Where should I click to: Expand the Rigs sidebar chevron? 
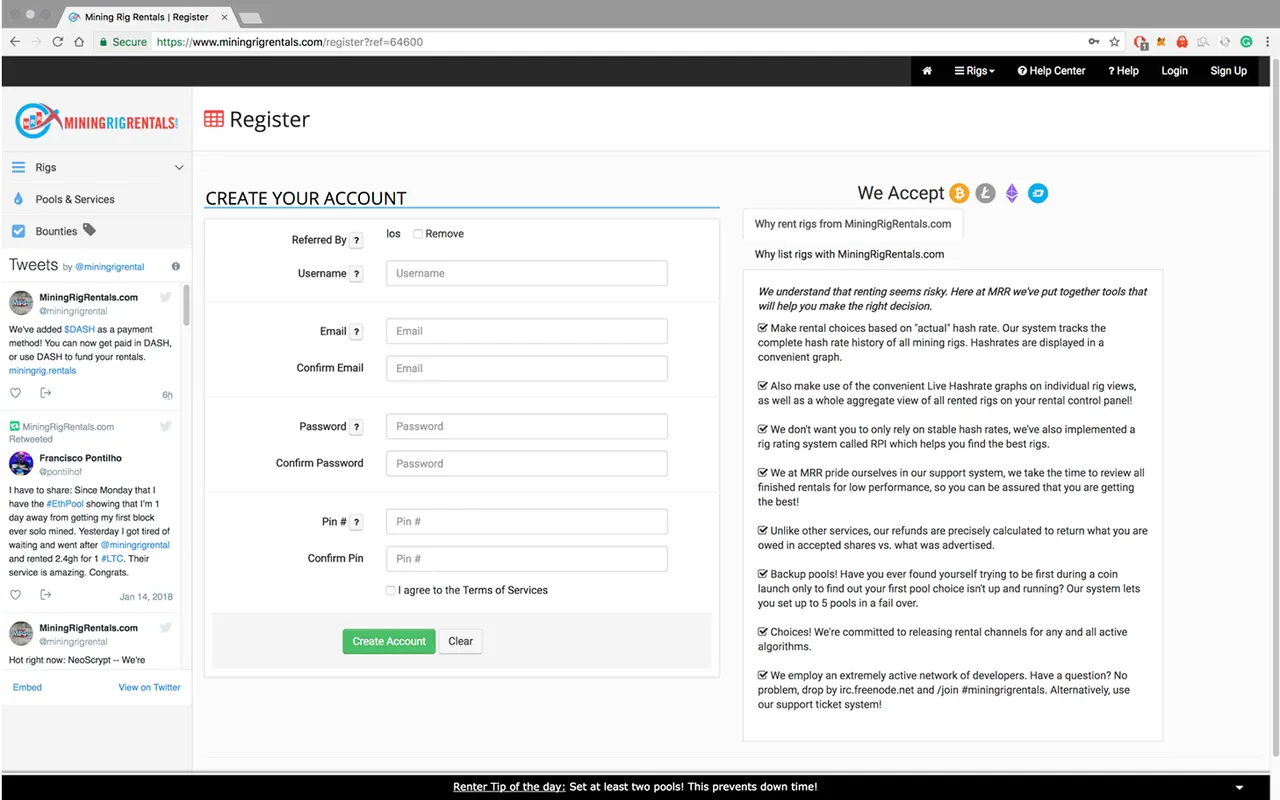click(x=179, y=168)
